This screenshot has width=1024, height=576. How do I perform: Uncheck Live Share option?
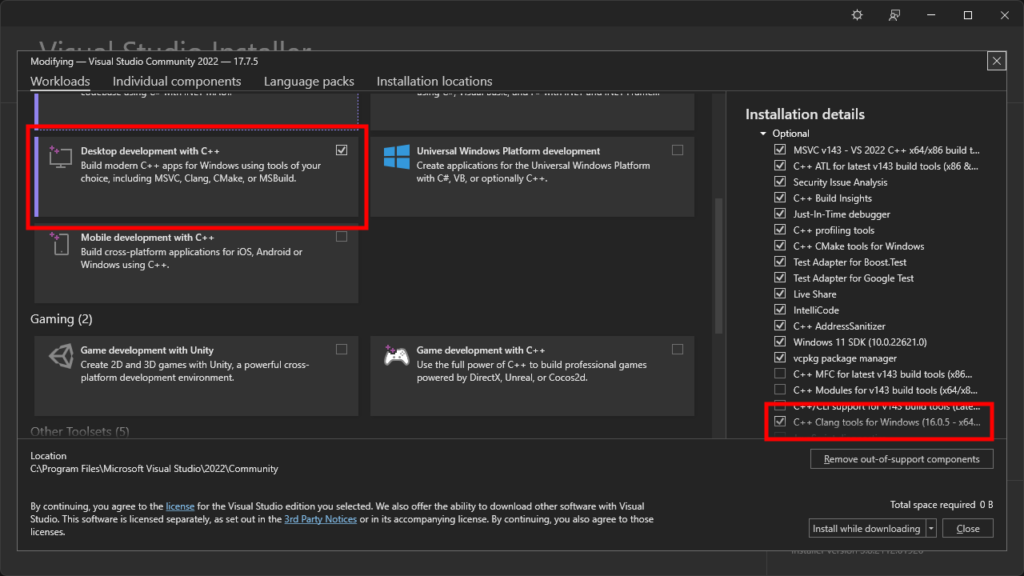[780, 294]
